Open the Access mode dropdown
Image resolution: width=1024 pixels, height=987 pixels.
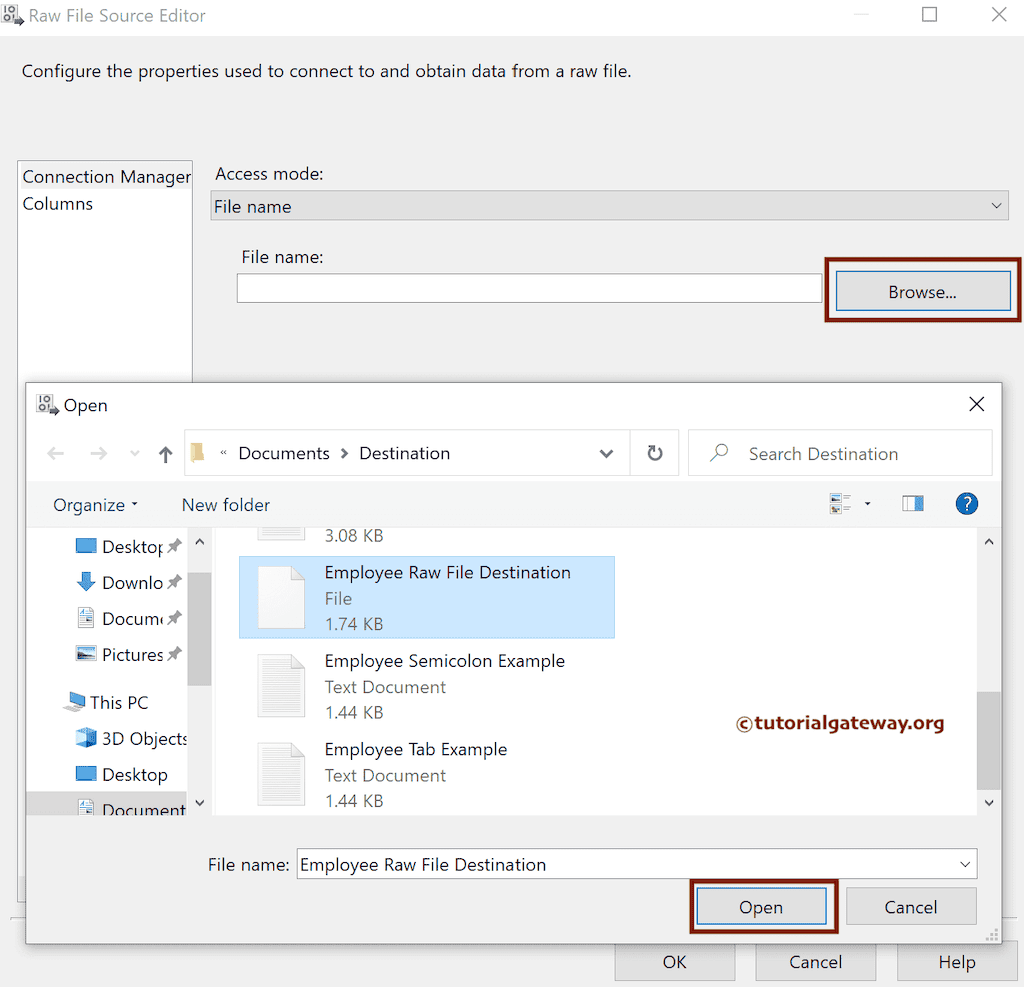click(x=609, y=206)
